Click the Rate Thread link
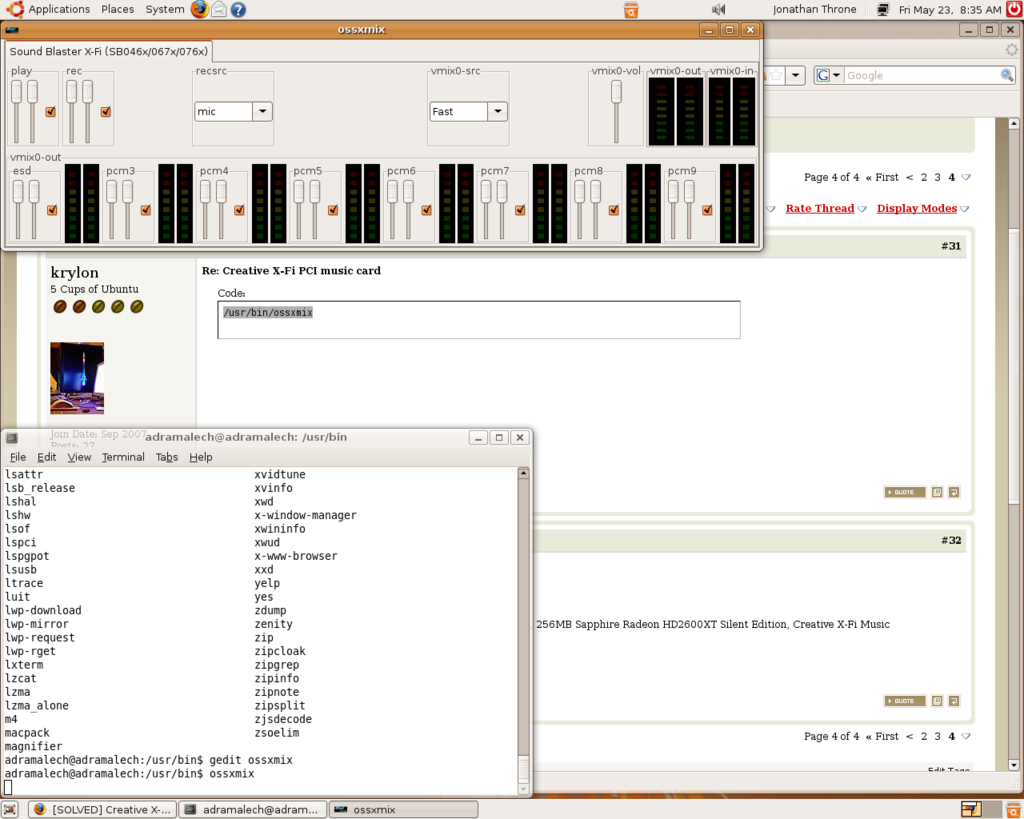The height and width of the screenshot is (819, 1024). (x=820, y=208)
